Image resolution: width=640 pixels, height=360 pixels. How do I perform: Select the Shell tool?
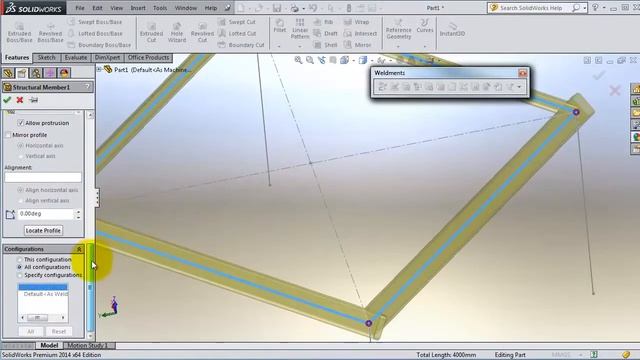(326, 45)
